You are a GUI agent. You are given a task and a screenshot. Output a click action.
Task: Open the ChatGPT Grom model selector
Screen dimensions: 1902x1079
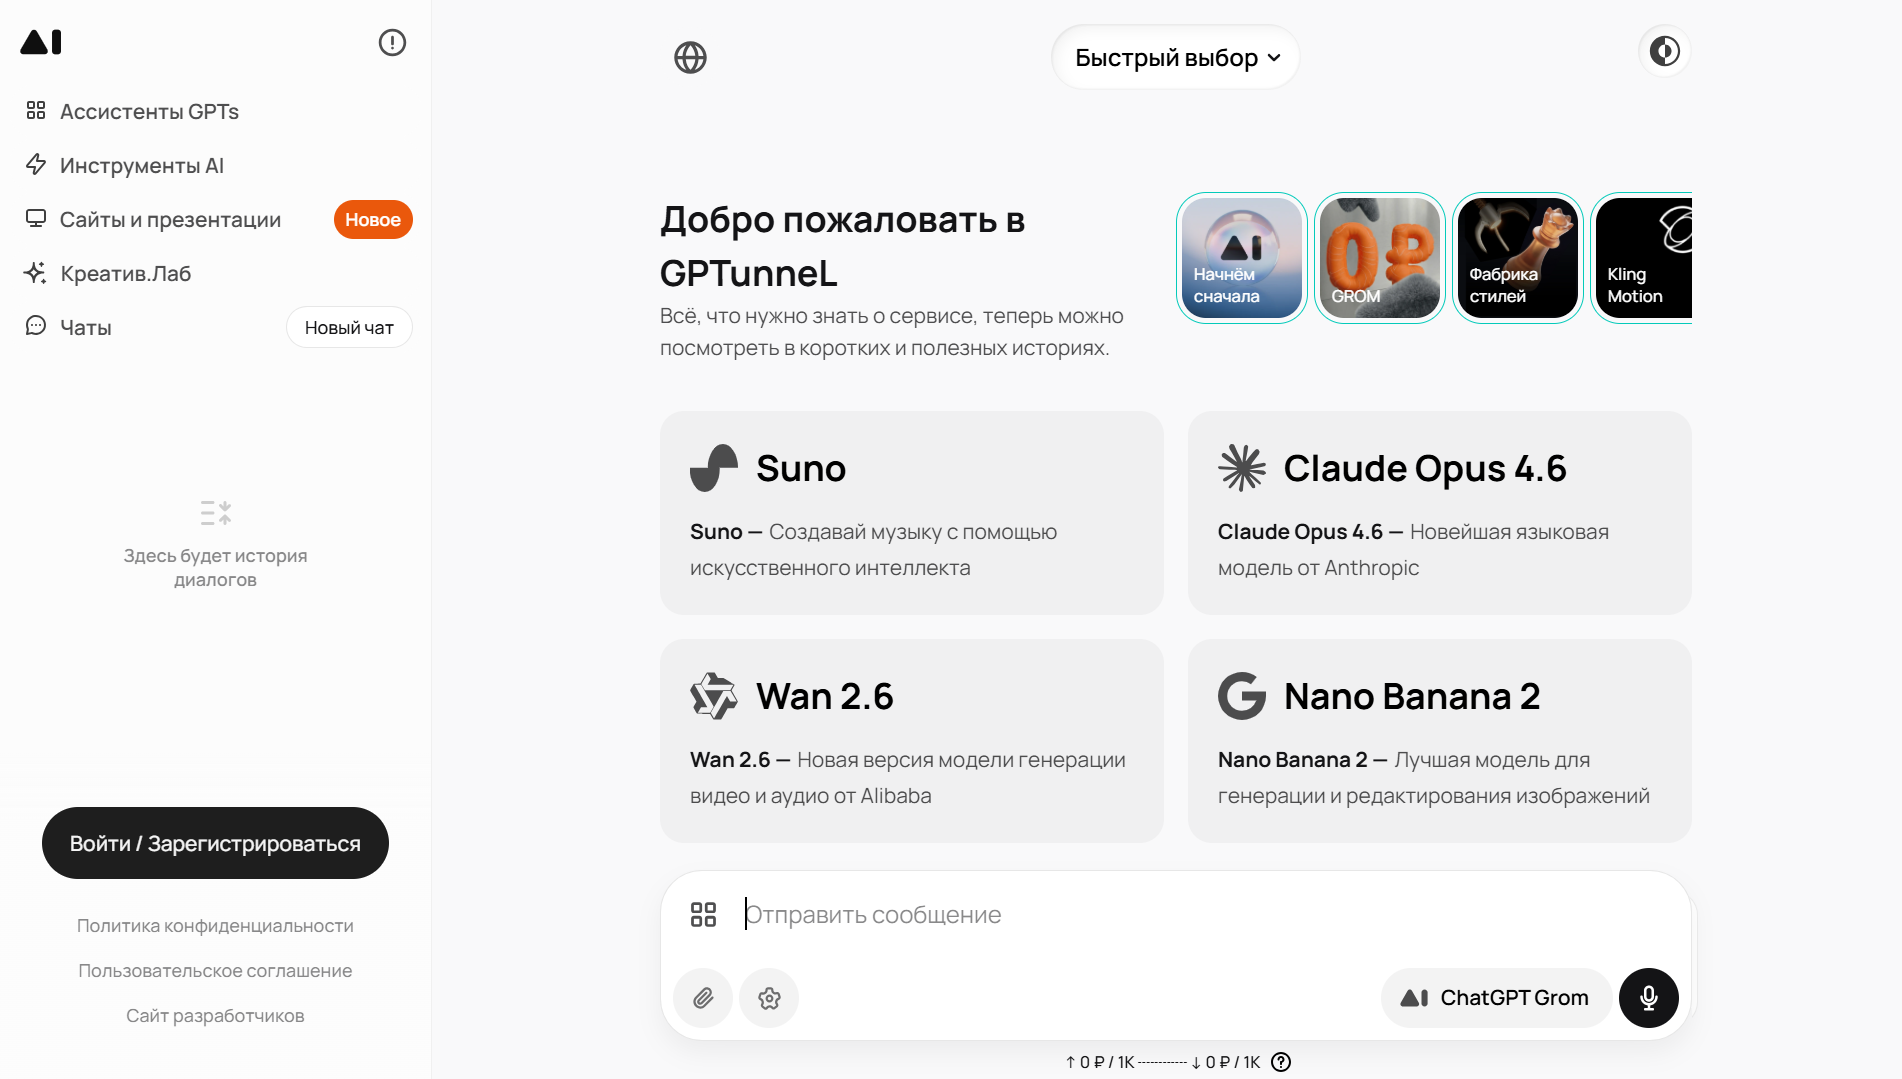1496,998
